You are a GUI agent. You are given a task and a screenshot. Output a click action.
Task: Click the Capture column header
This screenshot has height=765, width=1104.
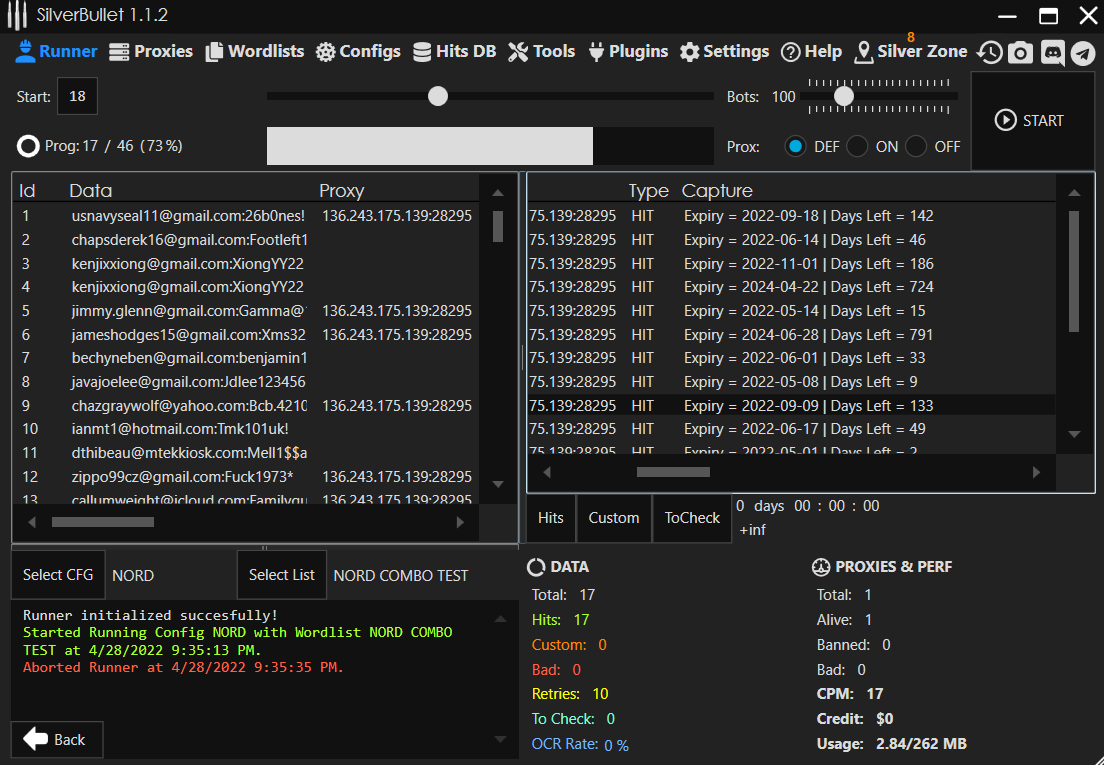717,191
